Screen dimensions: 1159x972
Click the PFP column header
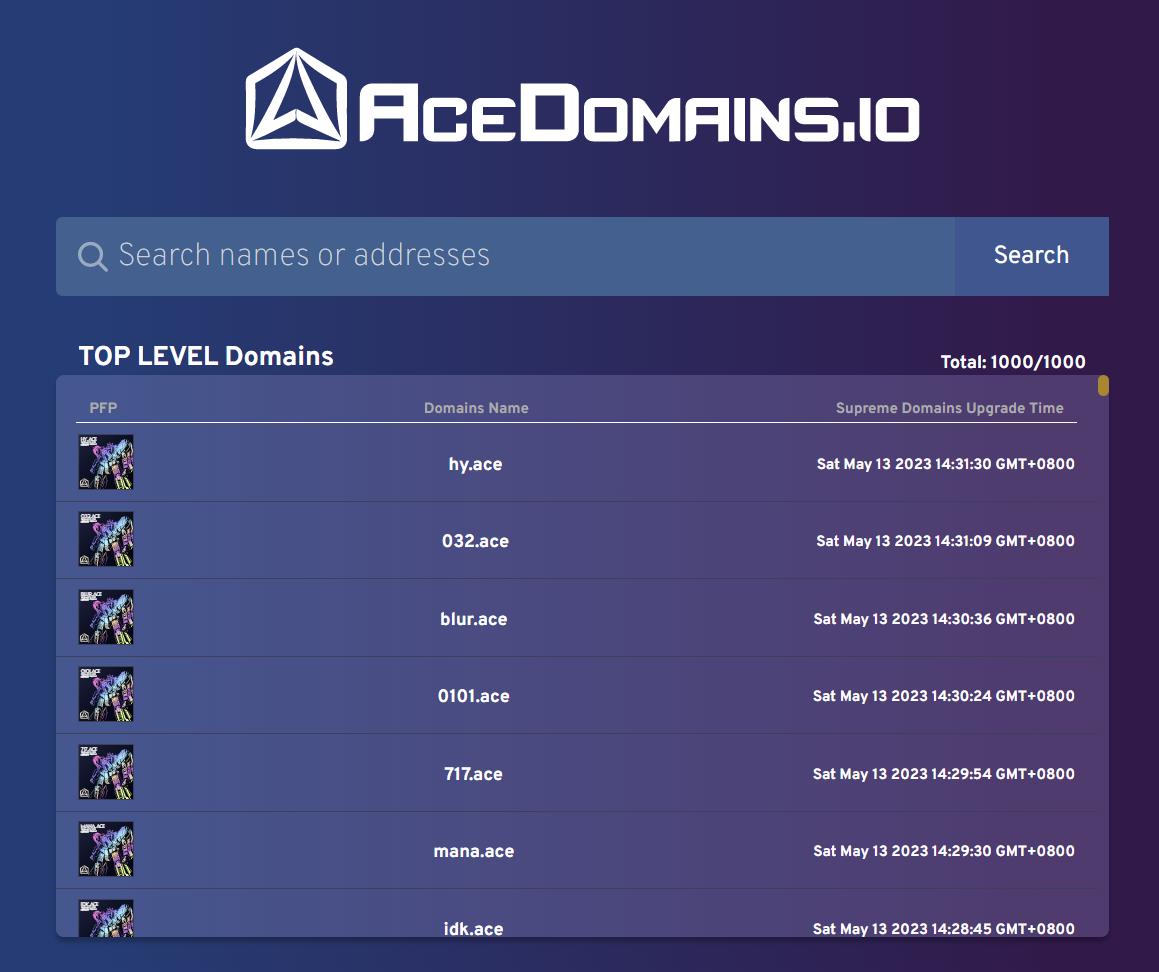click(103, 408)
